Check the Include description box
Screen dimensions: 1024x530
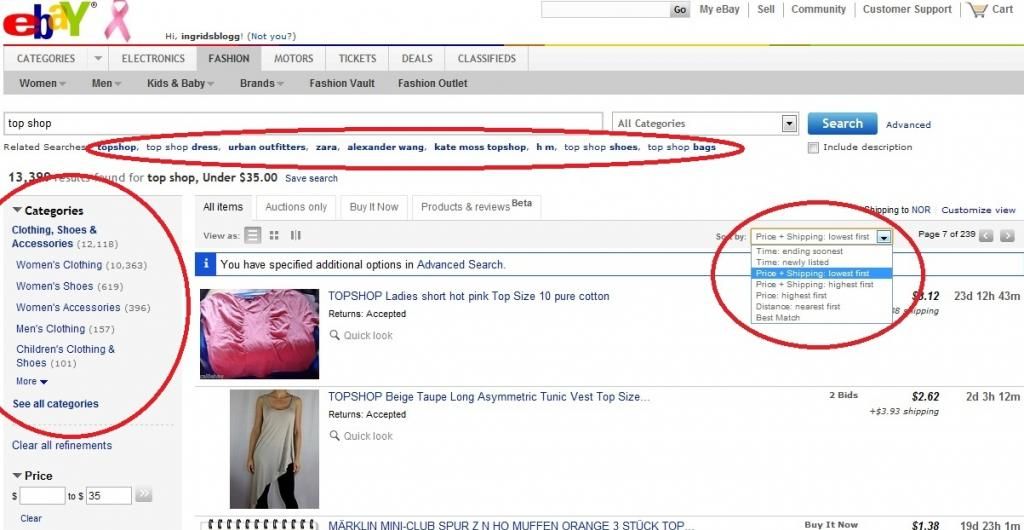(x=813, y=148)
